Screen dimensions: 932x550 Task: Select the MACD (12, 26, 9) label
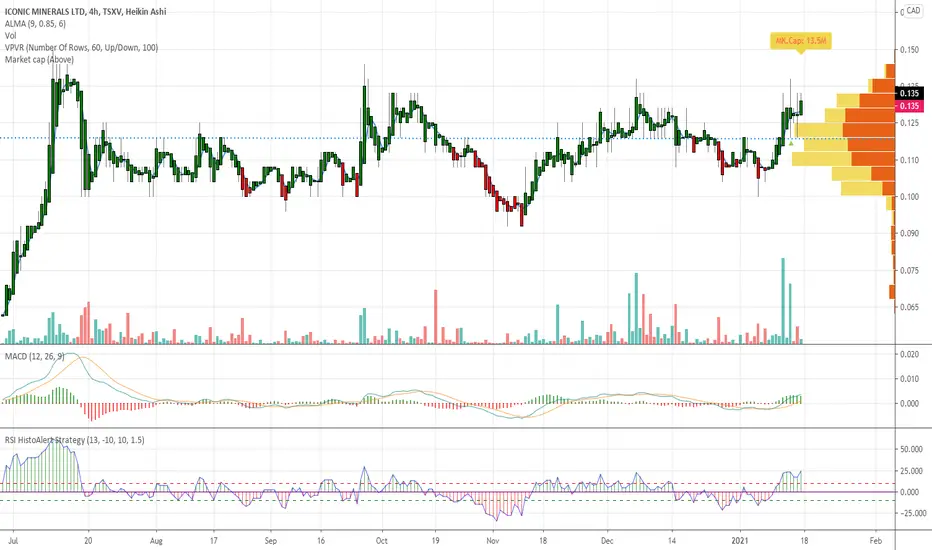pyautogui.click(x=34, y=356)
